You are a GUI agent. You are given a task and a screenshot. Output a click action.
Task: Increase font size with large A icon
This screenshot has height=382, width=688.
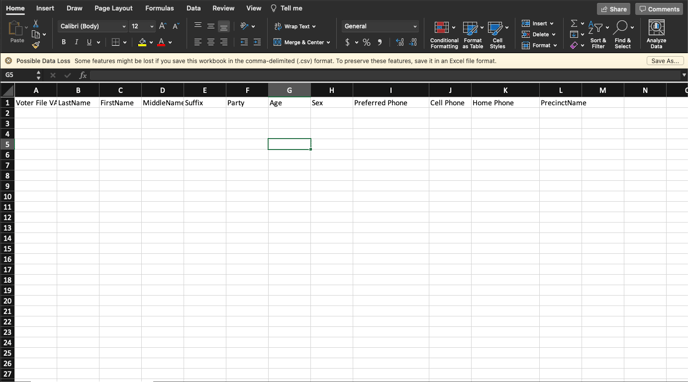pyautogui.click(x=162, y=26)
